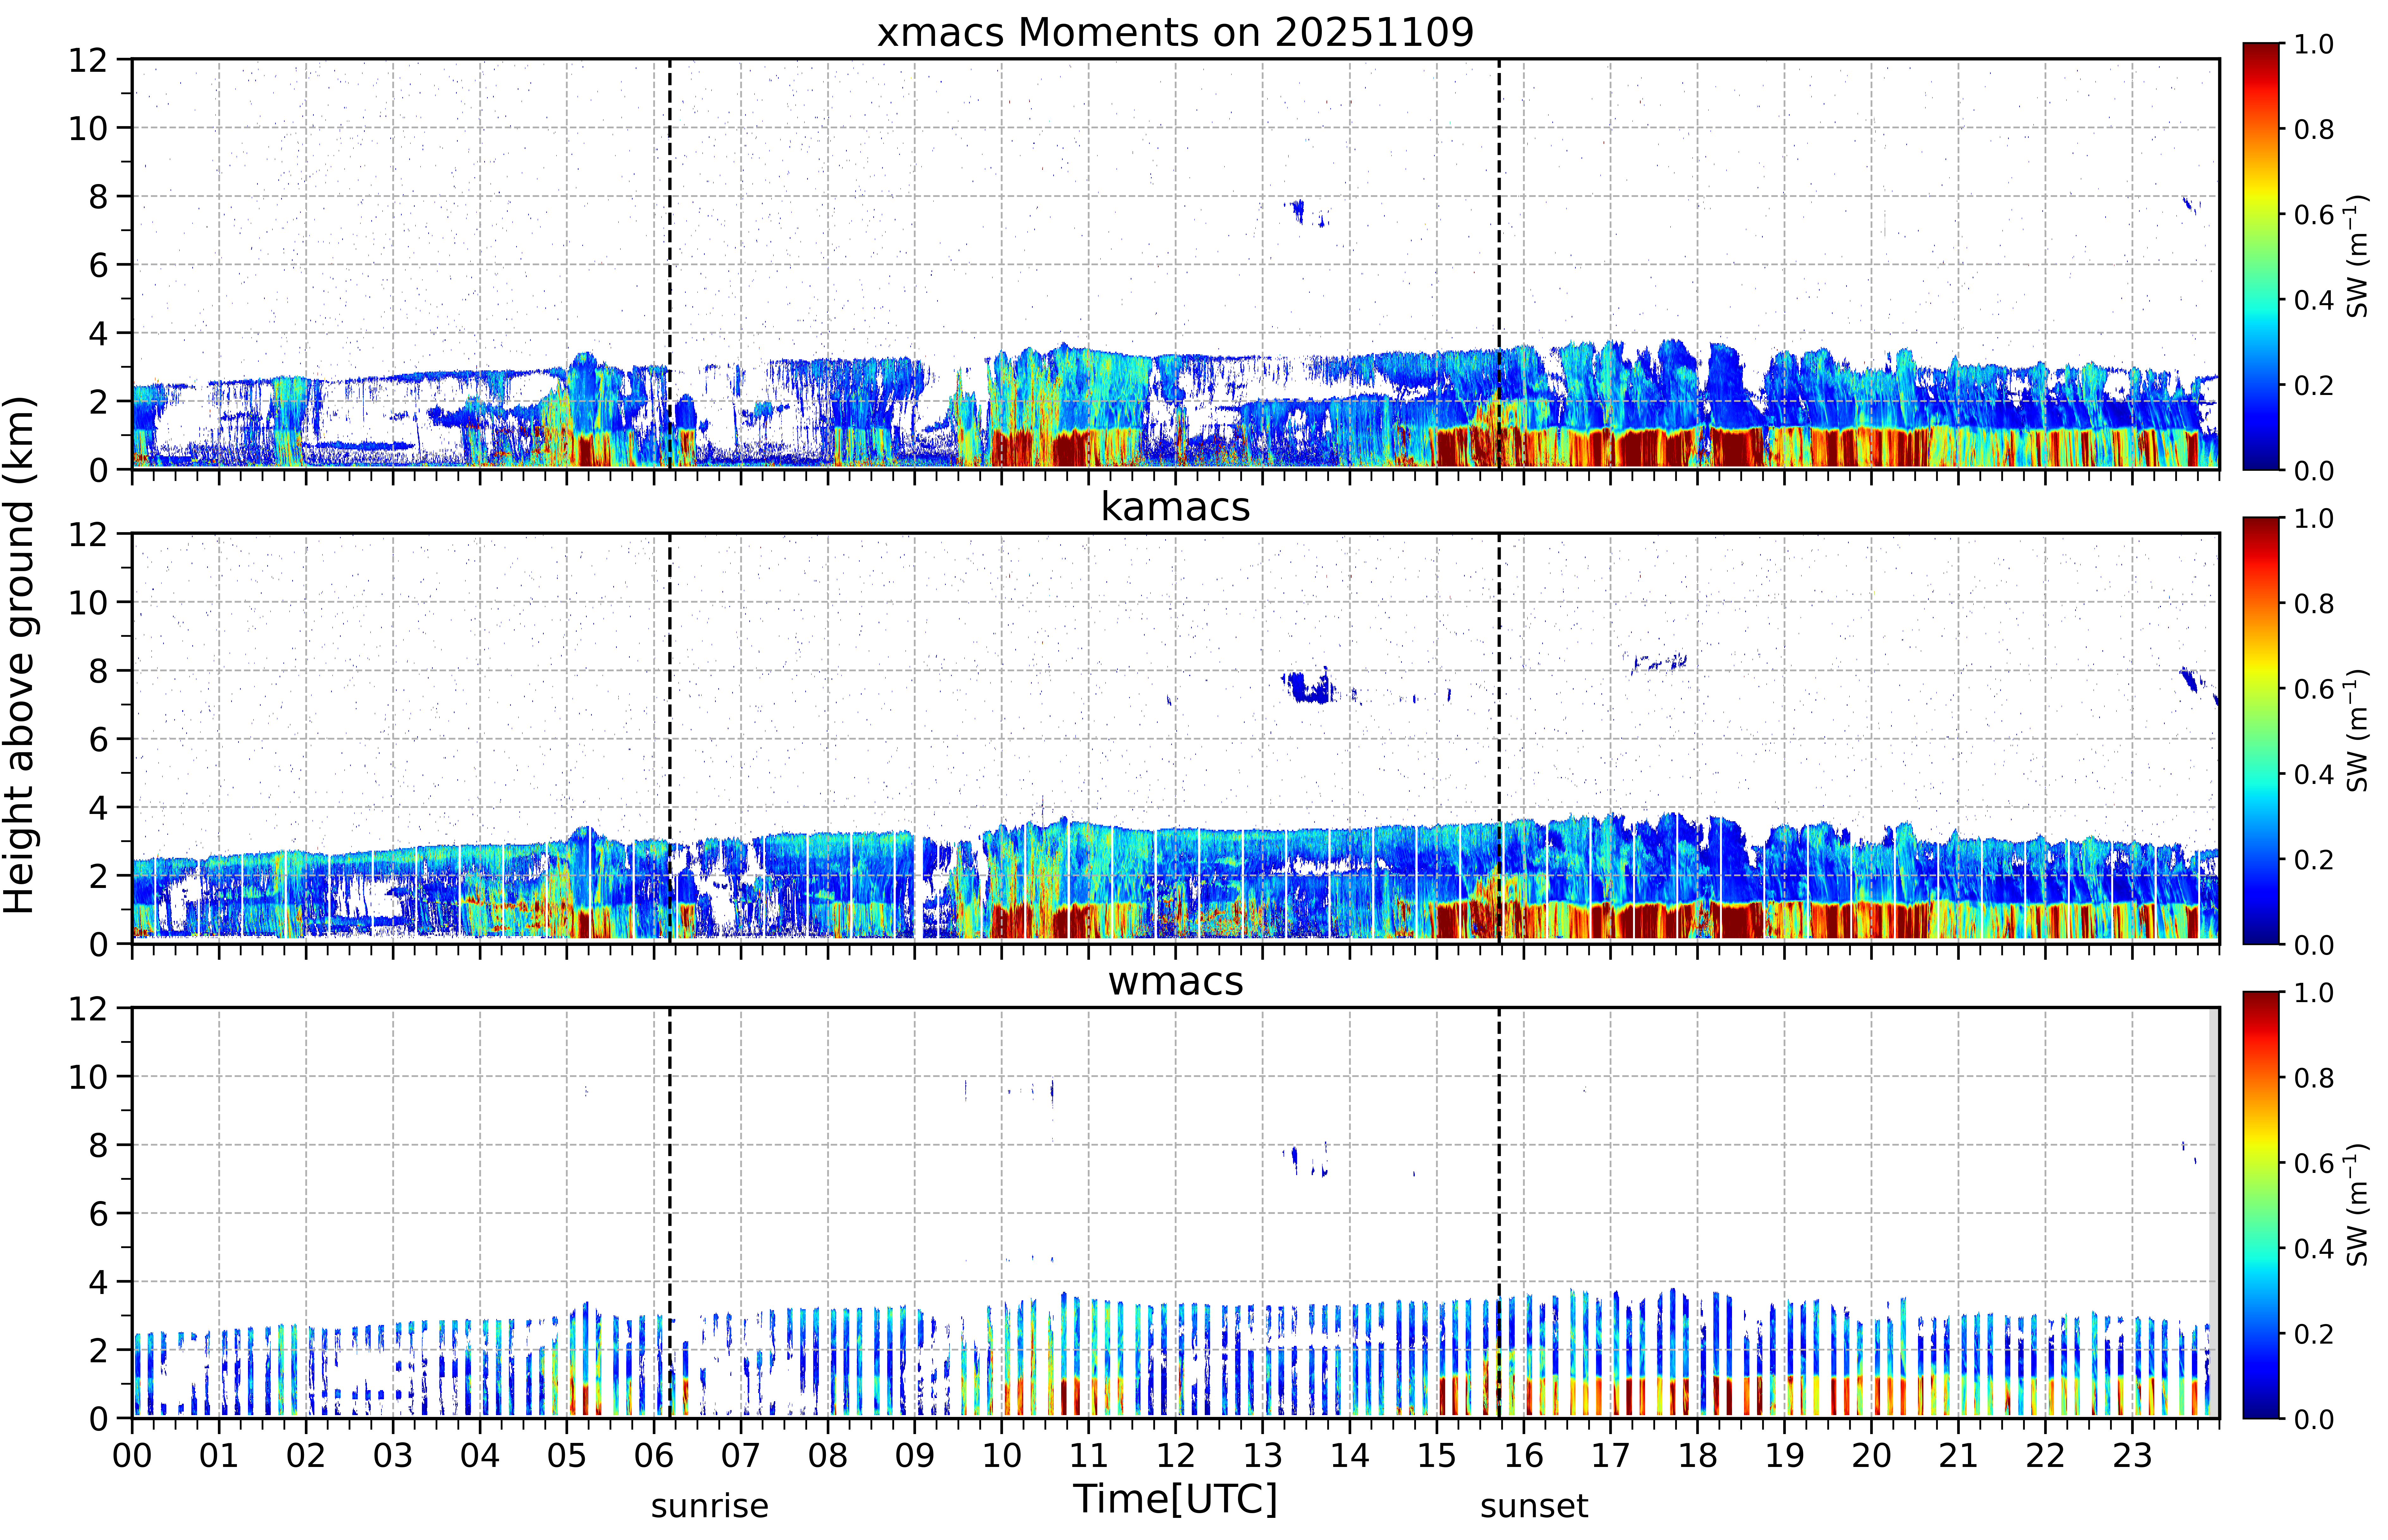Click the '12' height label of xmacs panel

tap(88, 60)
